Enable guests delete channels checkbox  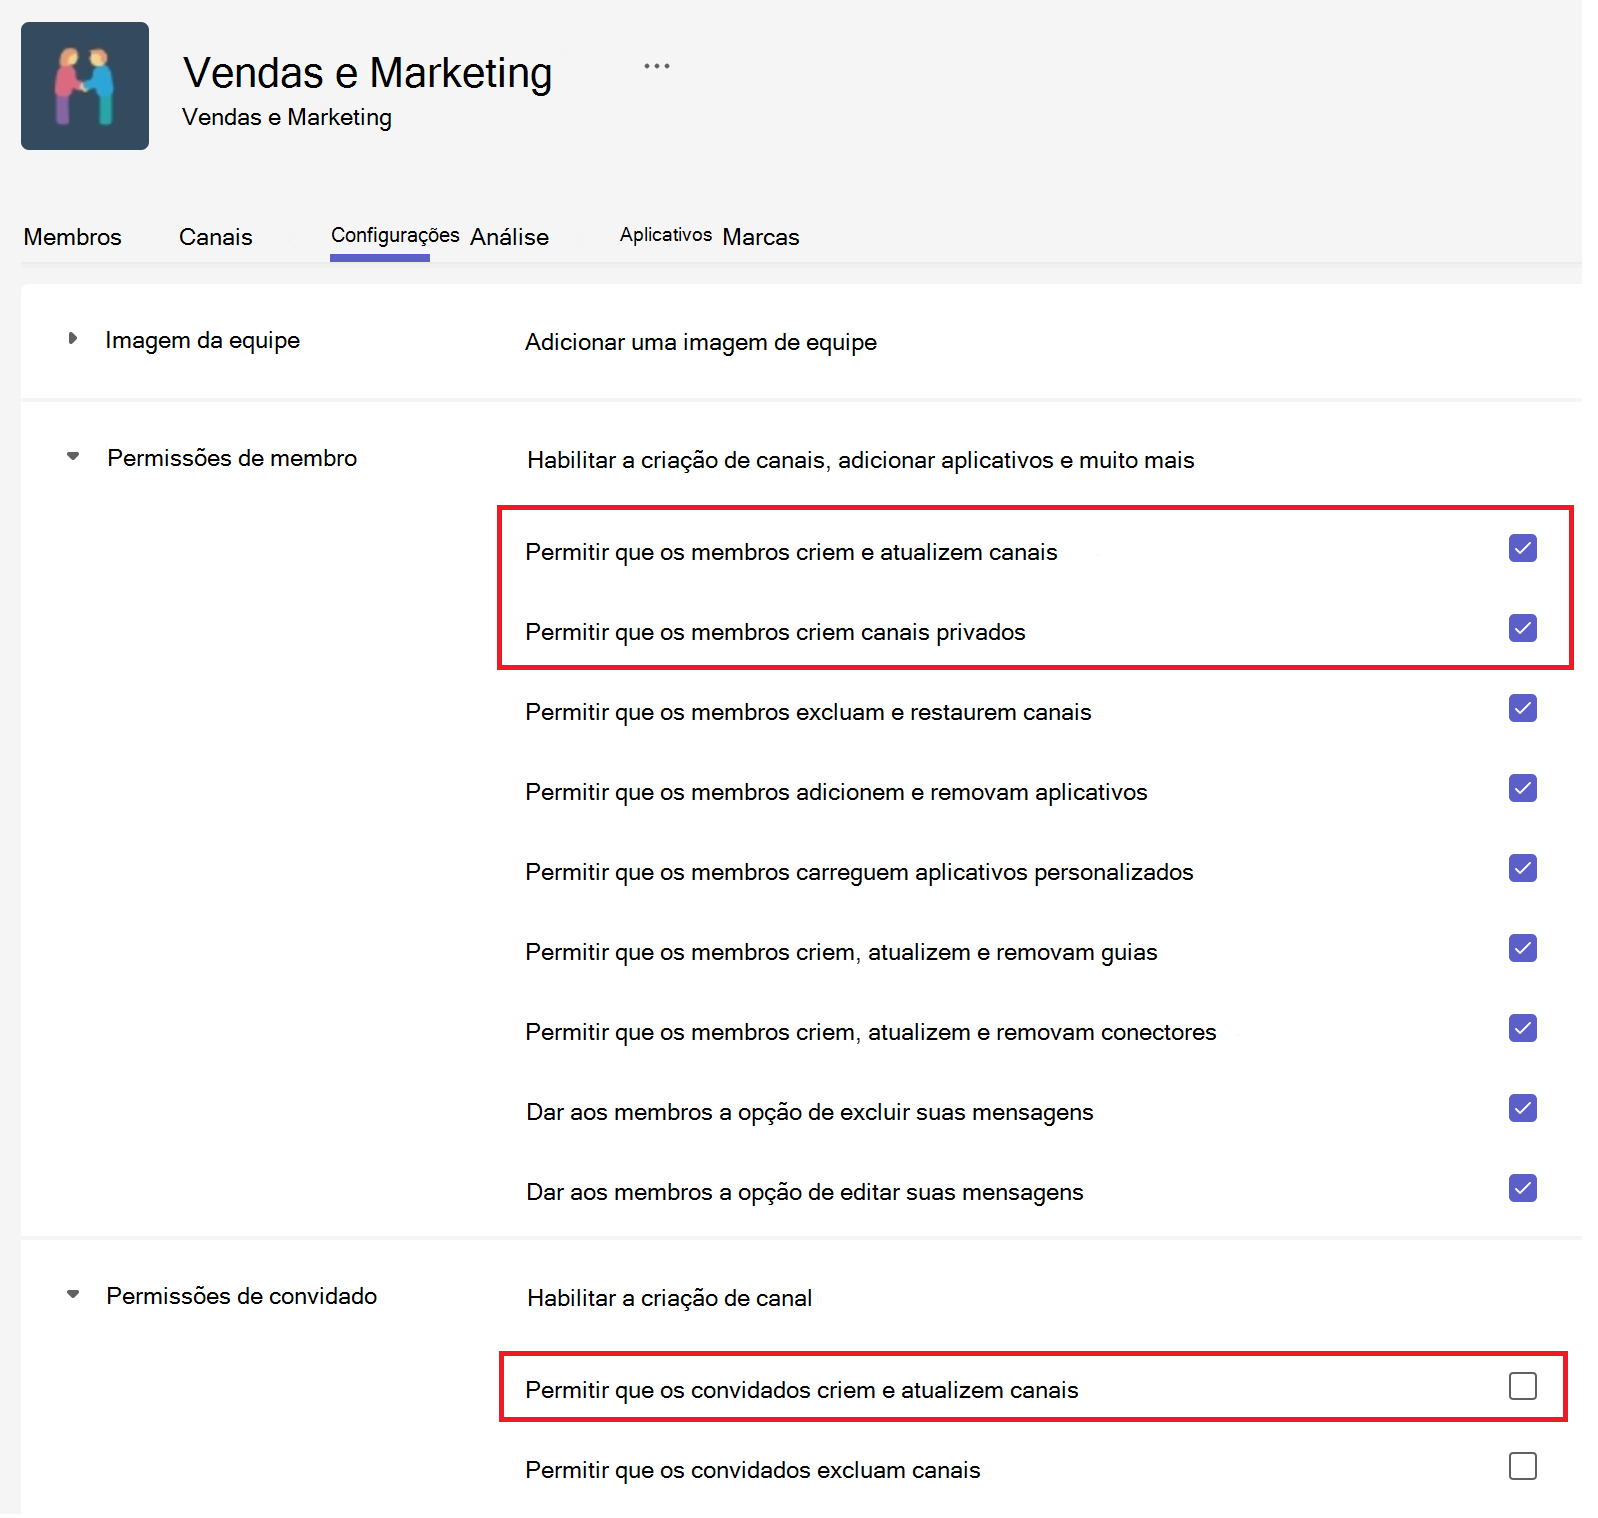tap(1523, 1466)
